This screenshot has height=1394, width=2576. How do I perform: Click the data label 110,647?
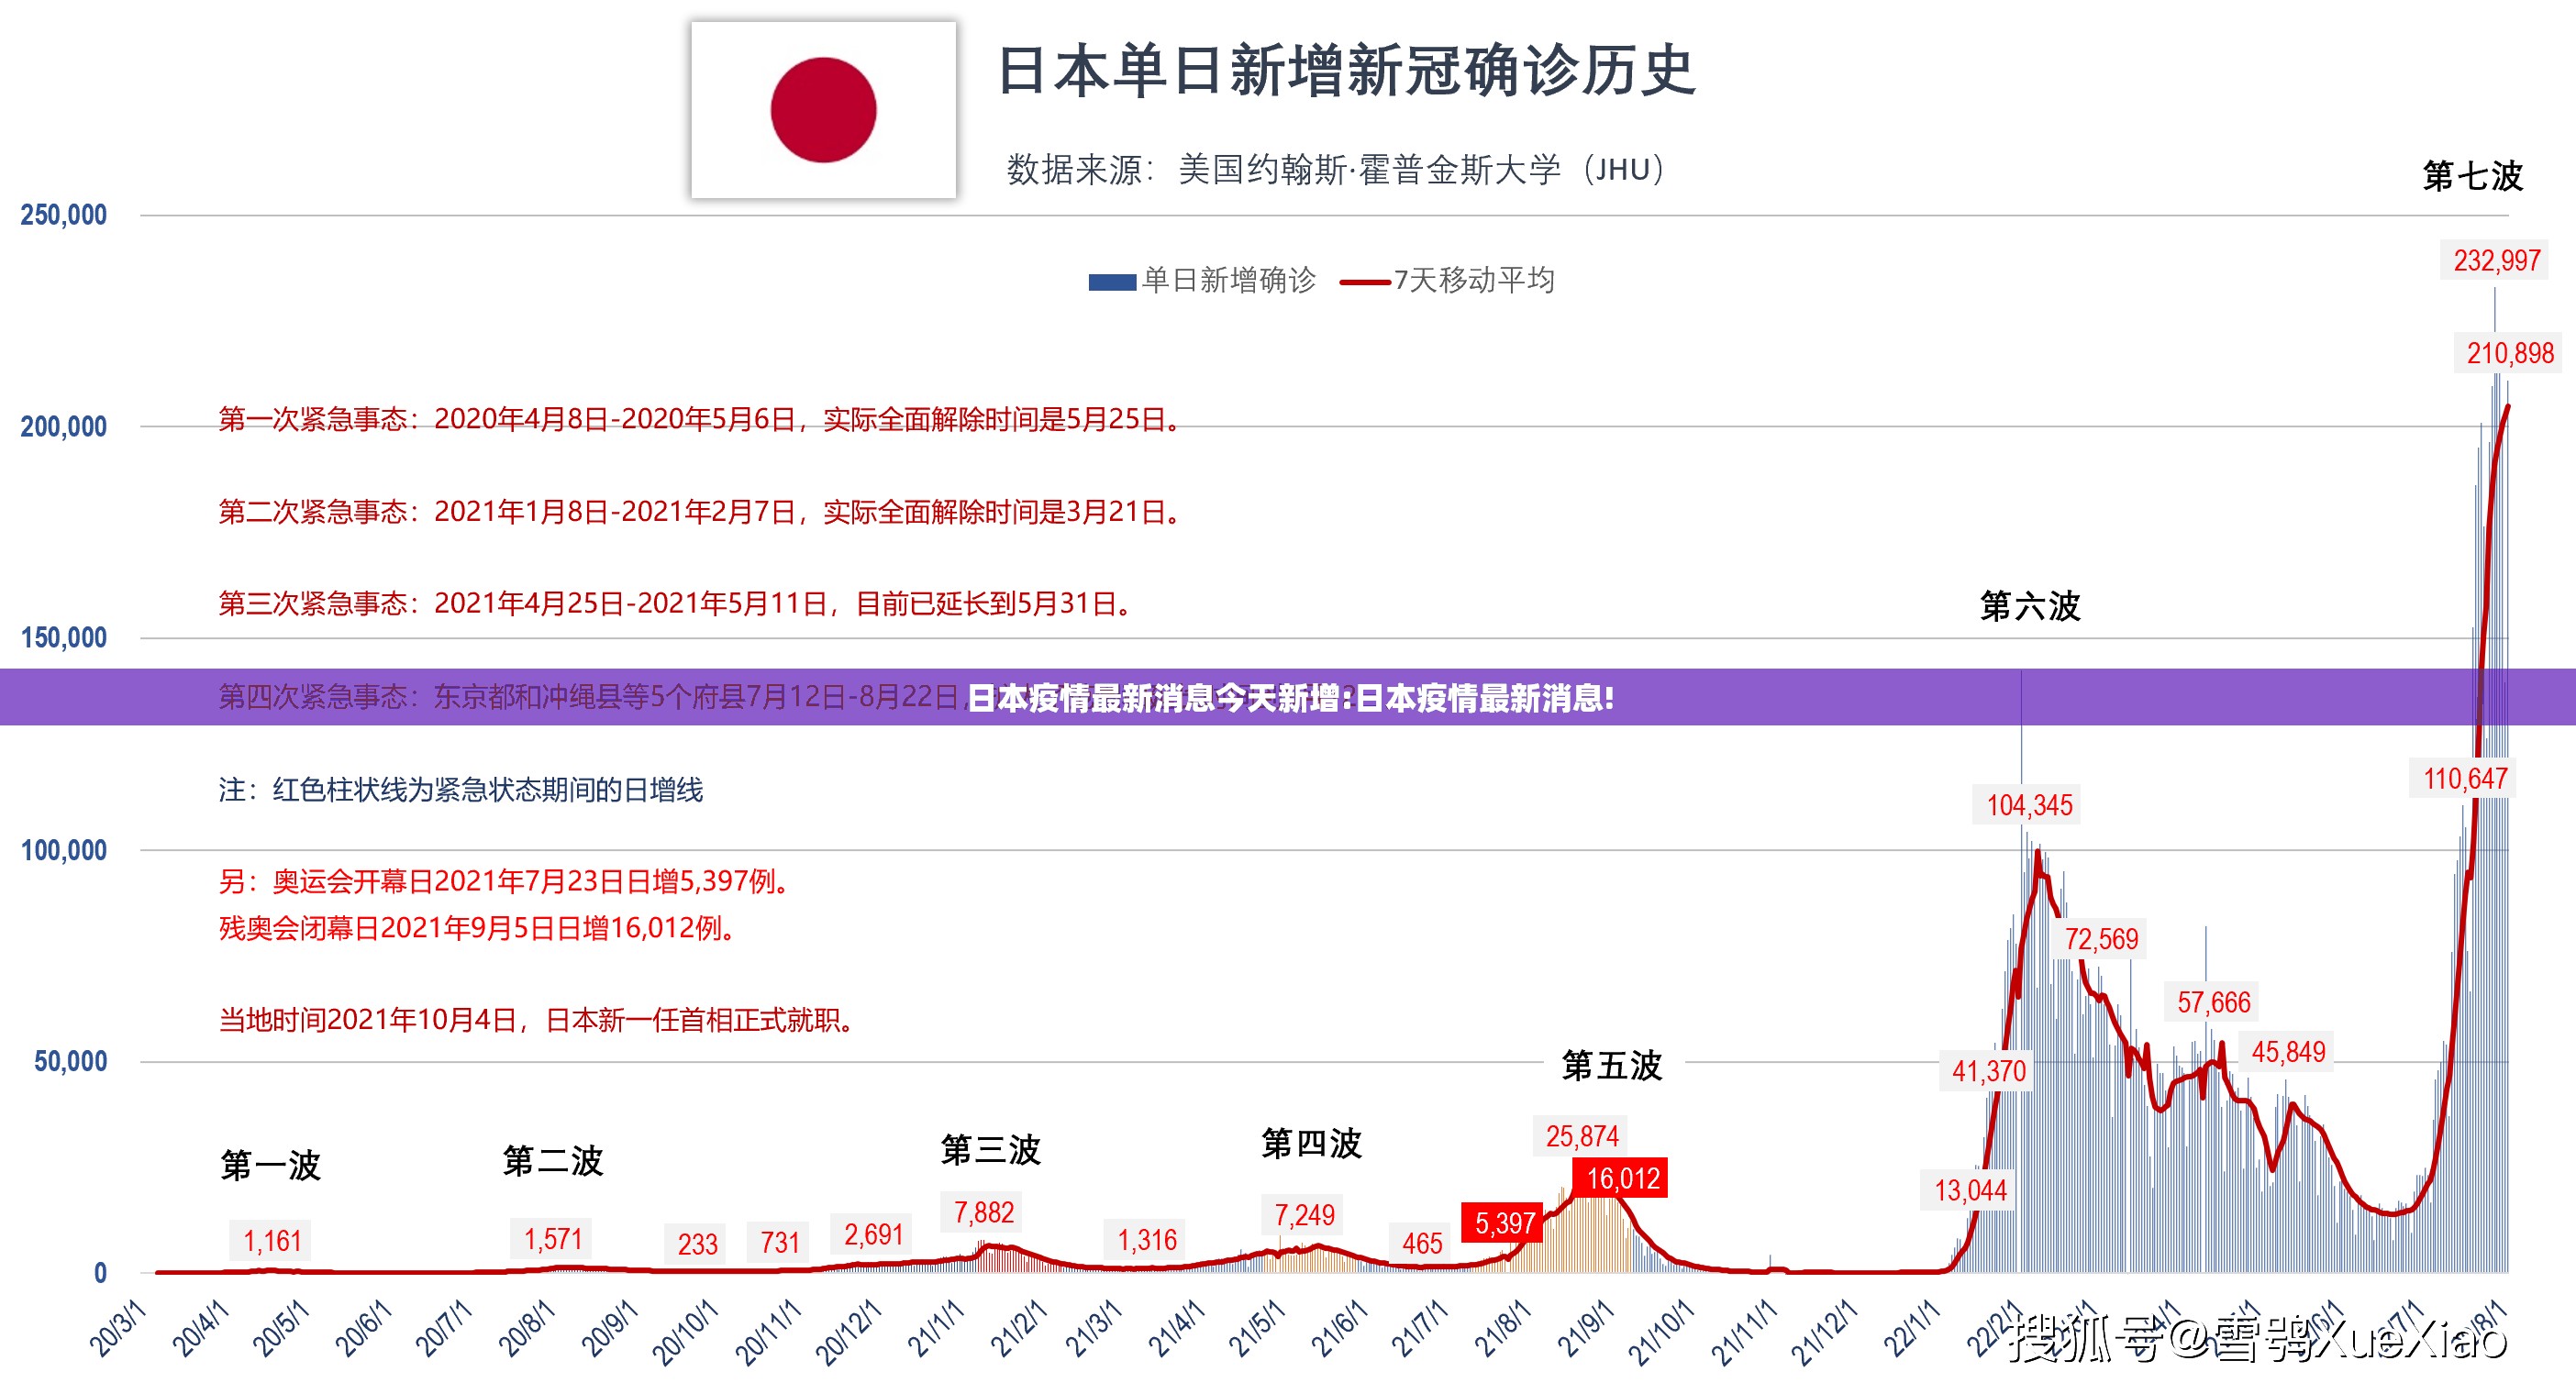(2465, 779)
